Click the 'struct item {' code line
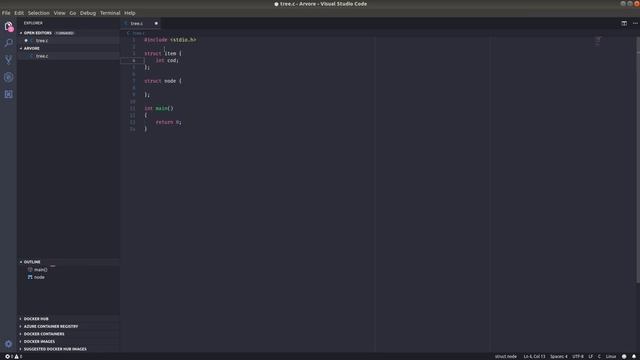Image resolution: width=640 pixels, height=360 pixels. [x=162, y=53]
